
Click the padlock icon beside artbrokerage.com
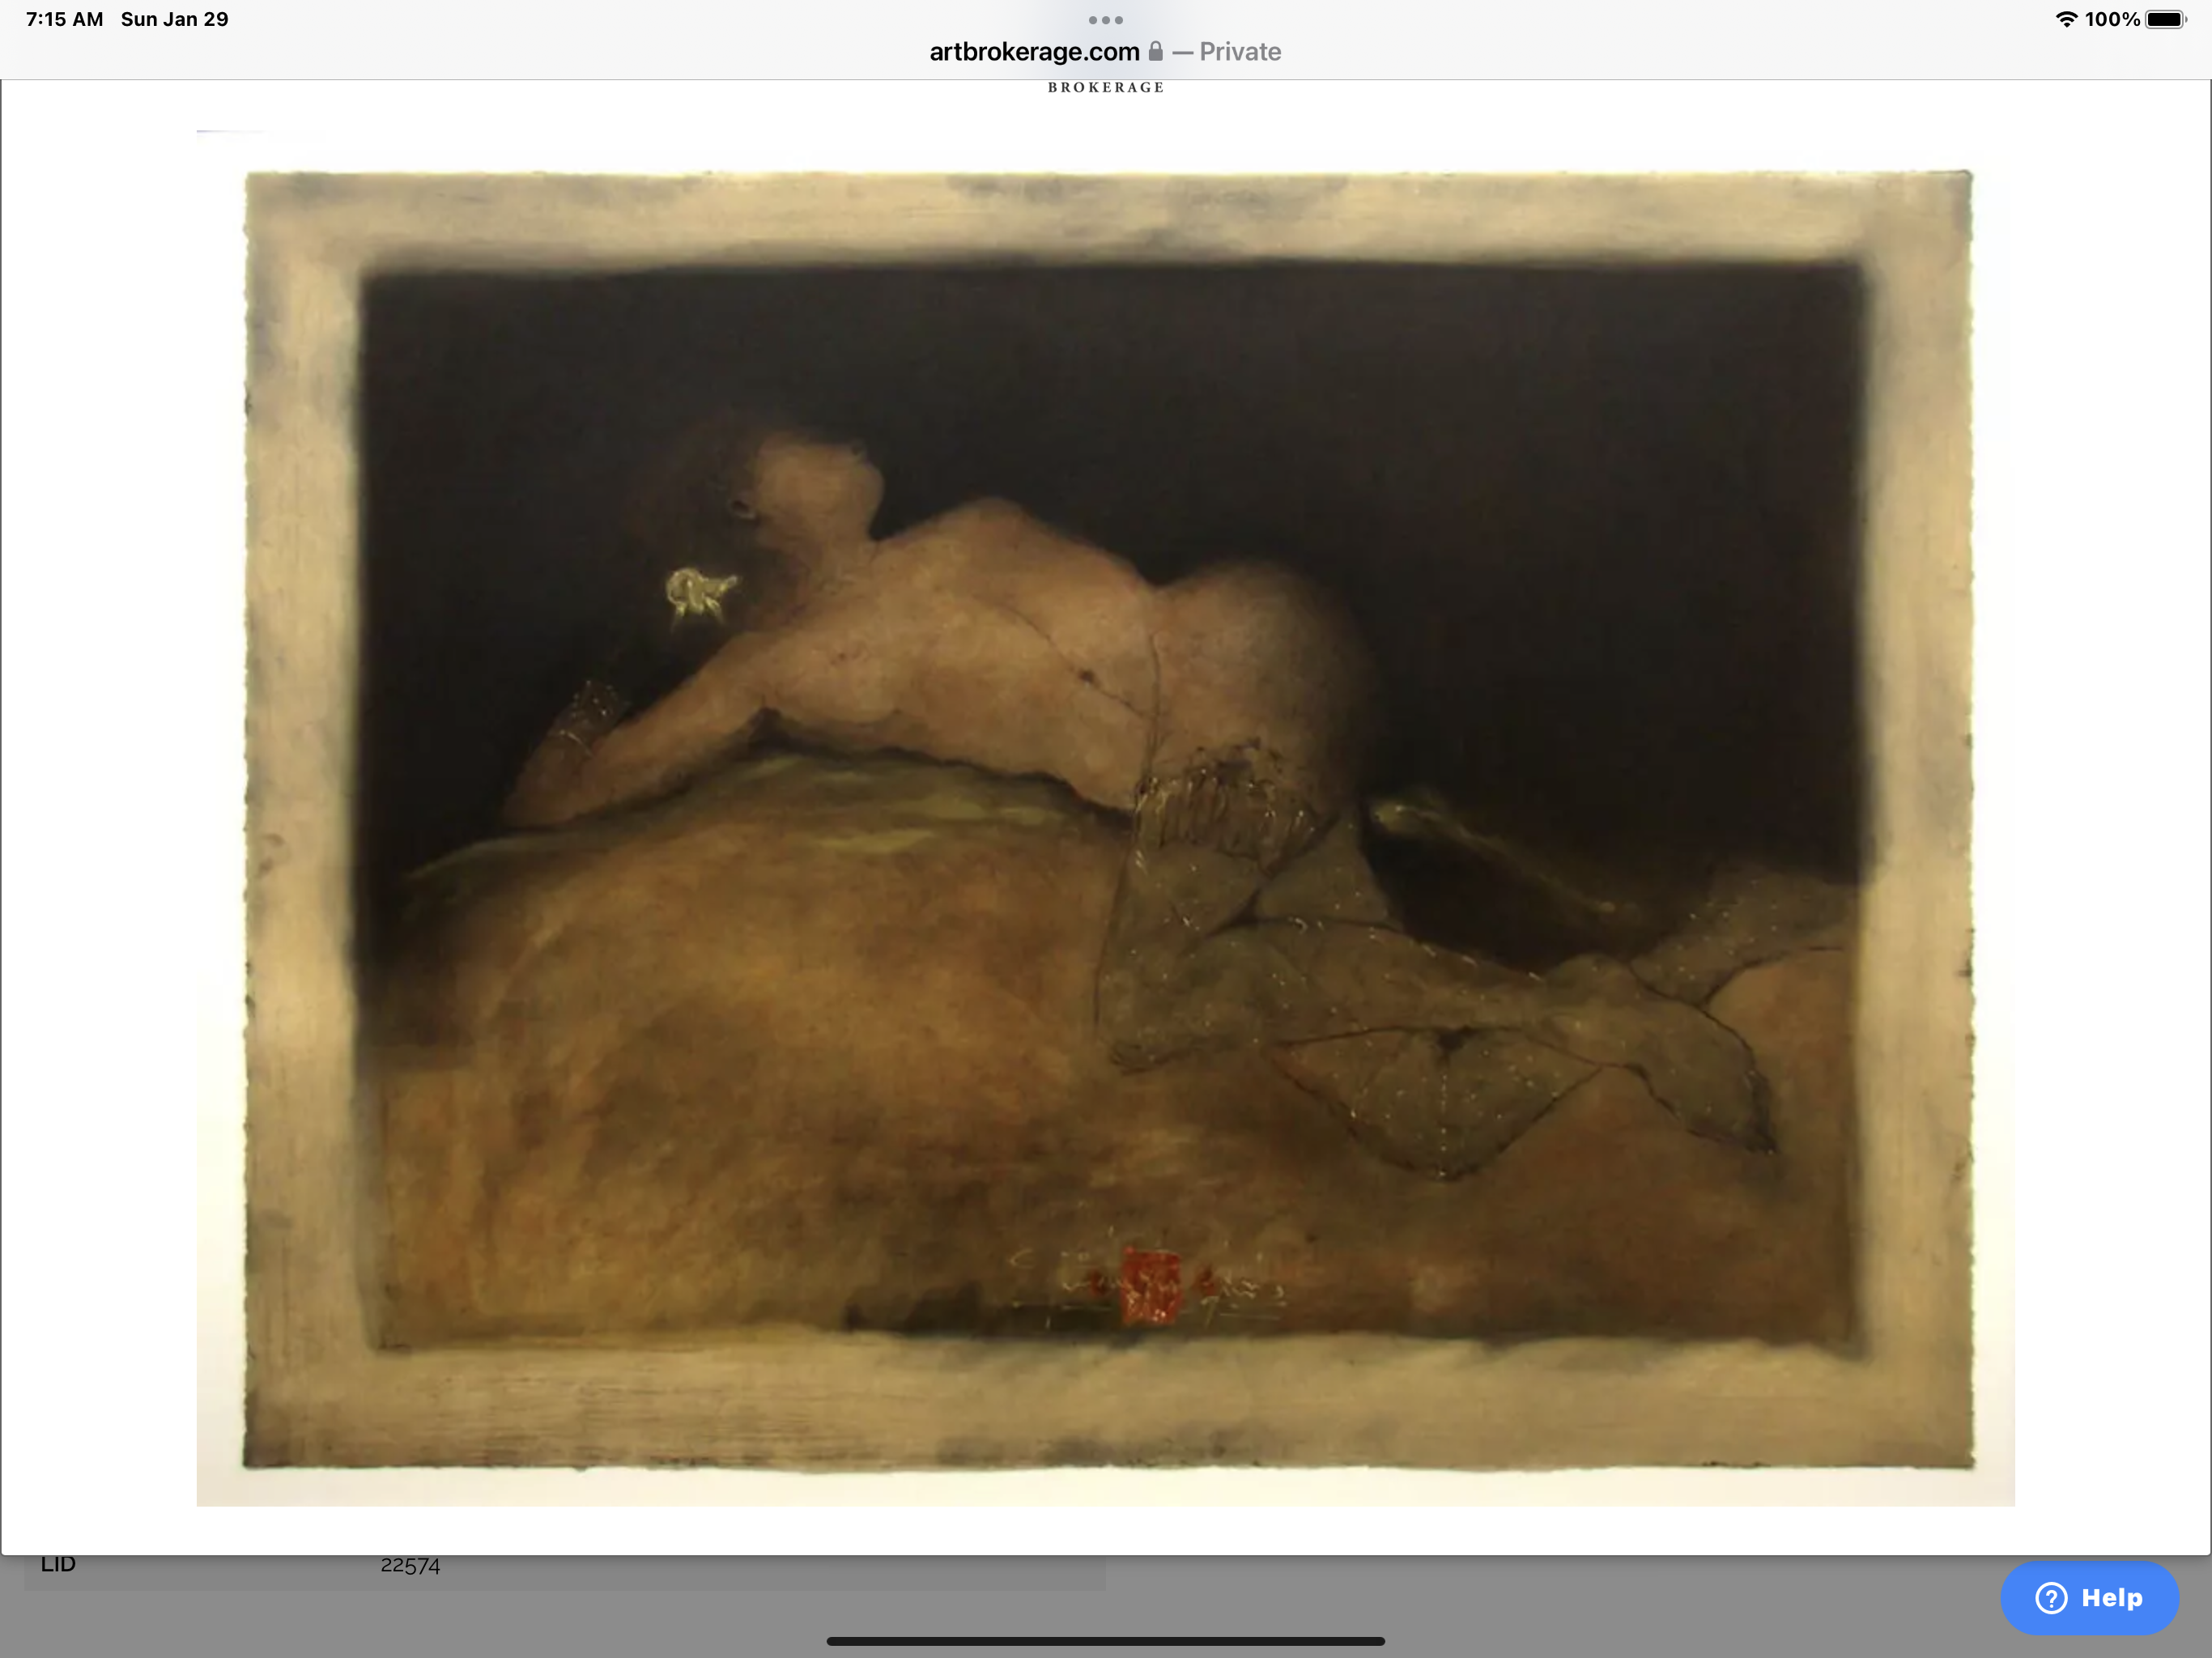[x=1155, y=51]
